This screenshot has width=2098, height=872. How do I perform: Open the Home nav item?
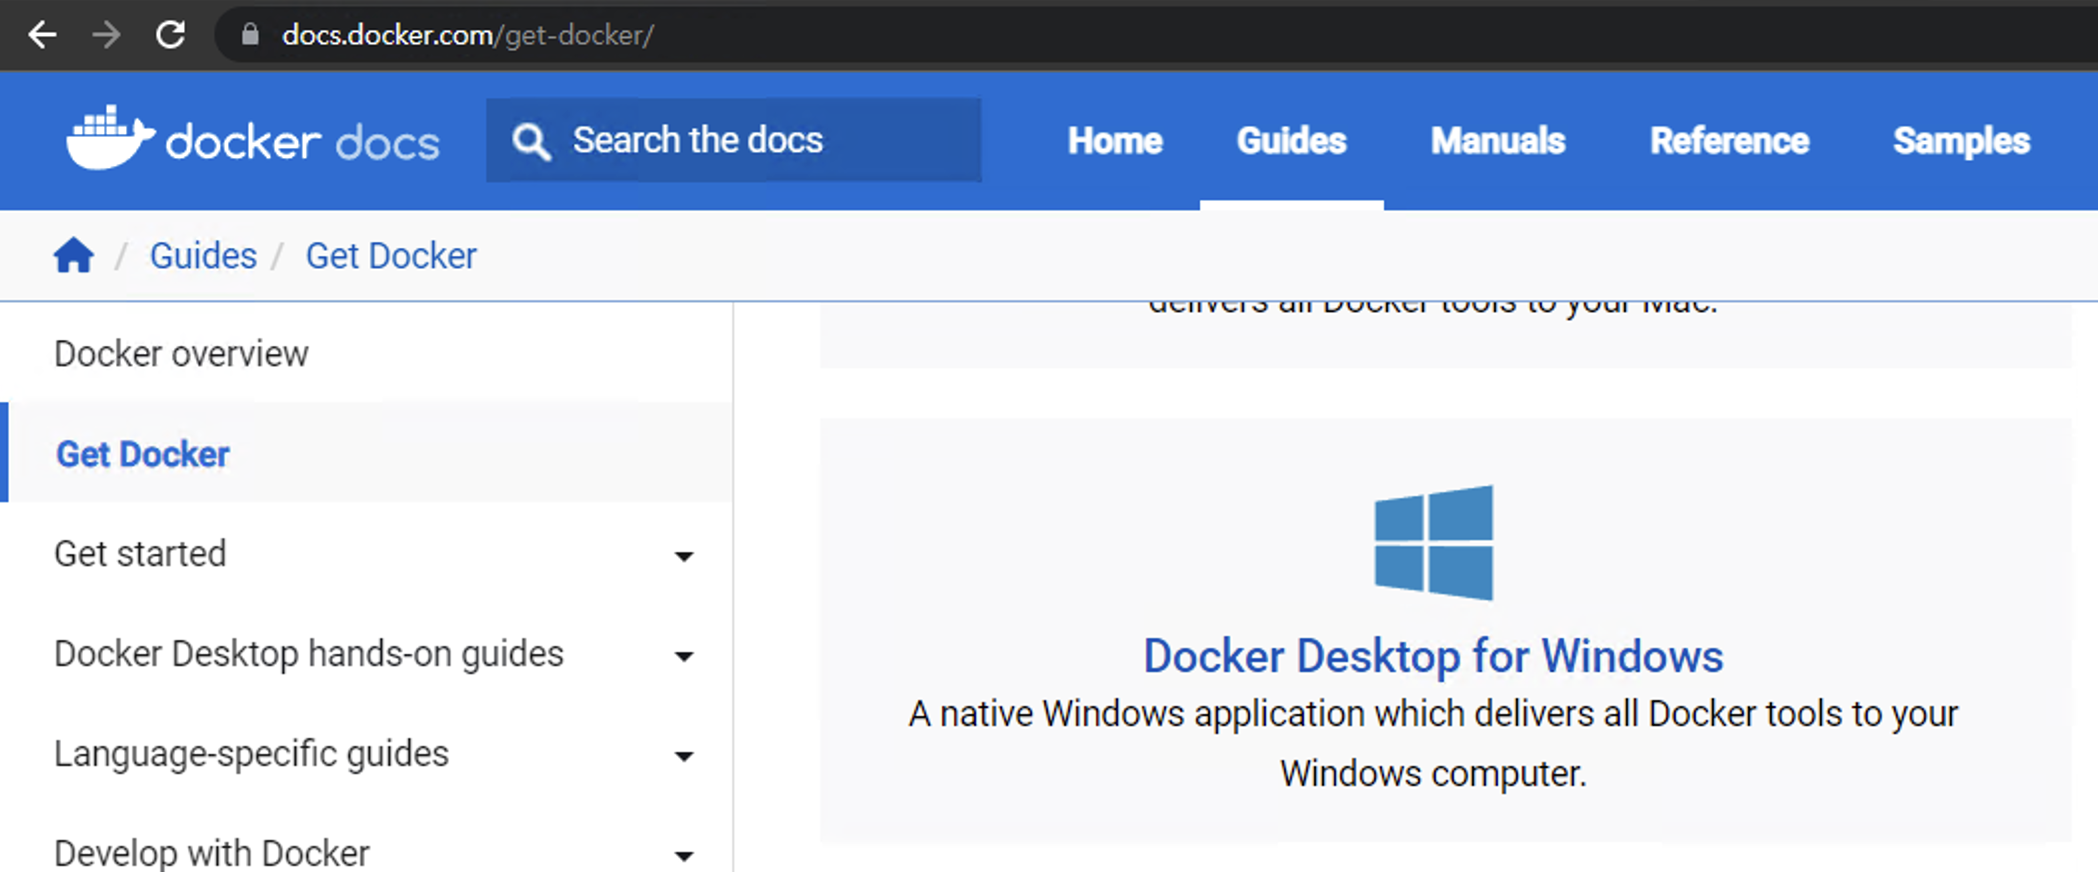1115,141
